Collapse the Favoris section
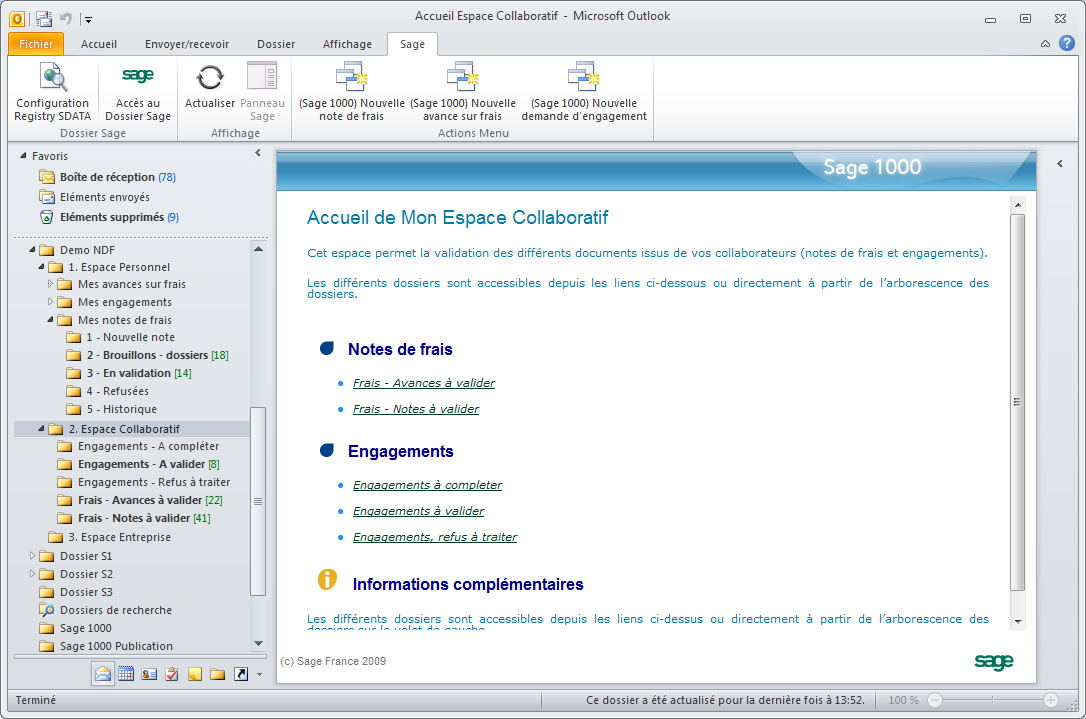The height and width of the screenshot is (719, 1086). 23,156
